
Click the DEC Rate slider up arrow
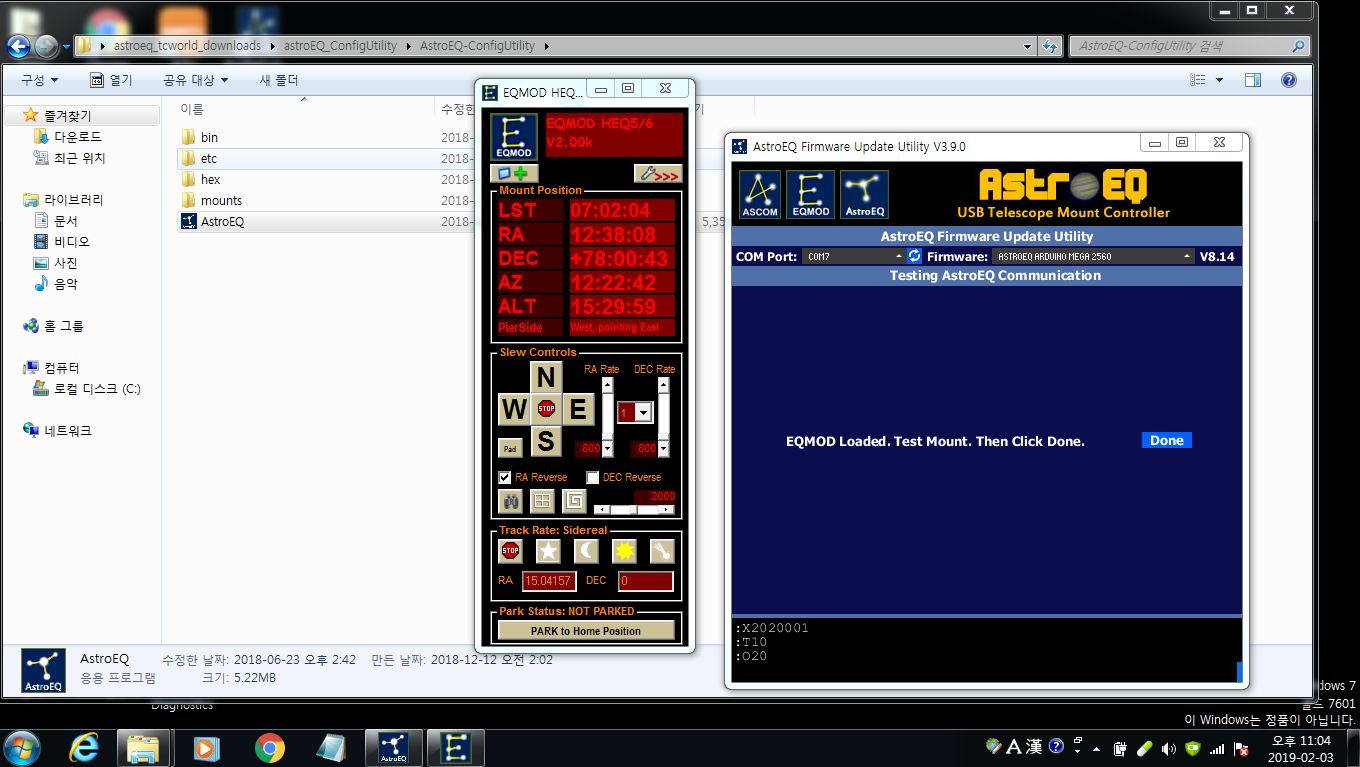tap(663, 384)
